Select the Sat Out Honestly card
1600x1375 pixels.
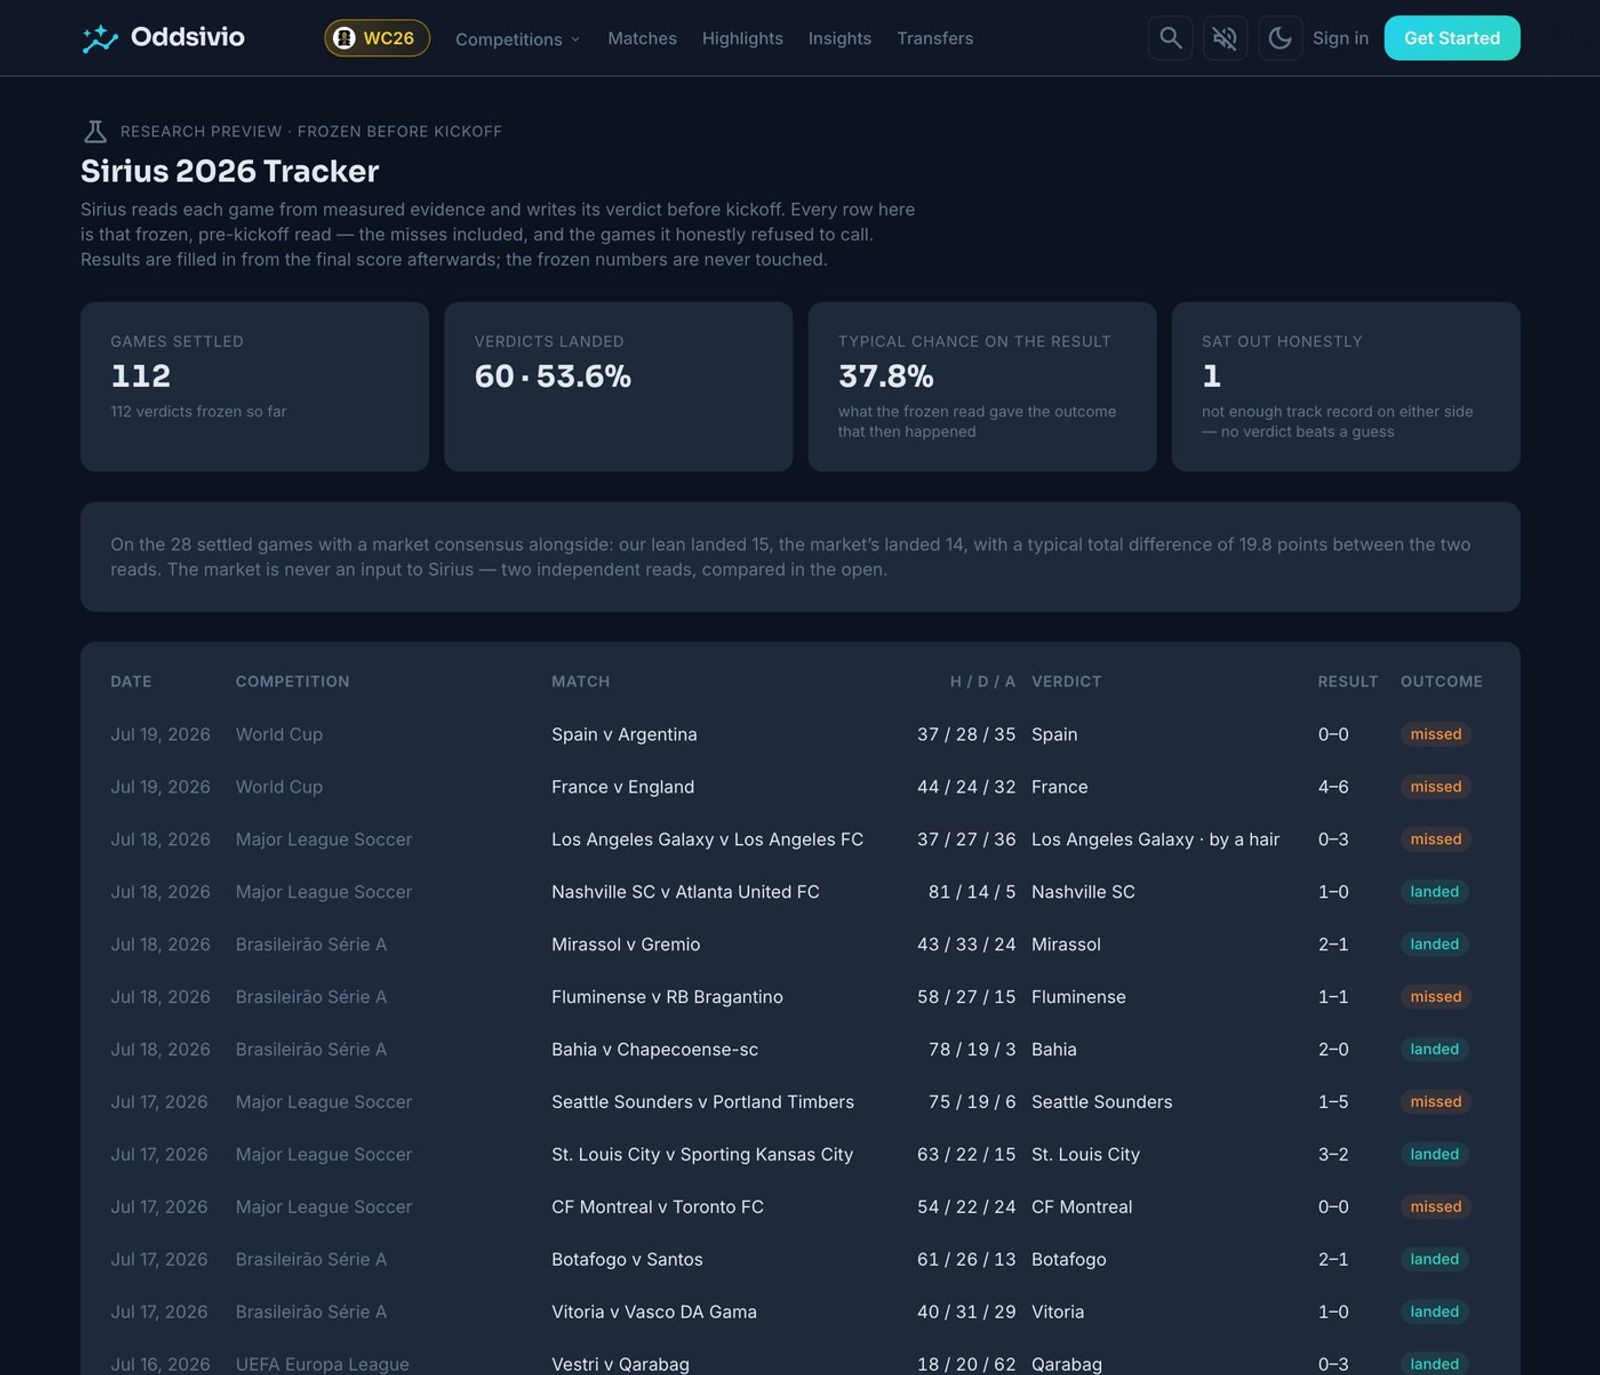1346,386
